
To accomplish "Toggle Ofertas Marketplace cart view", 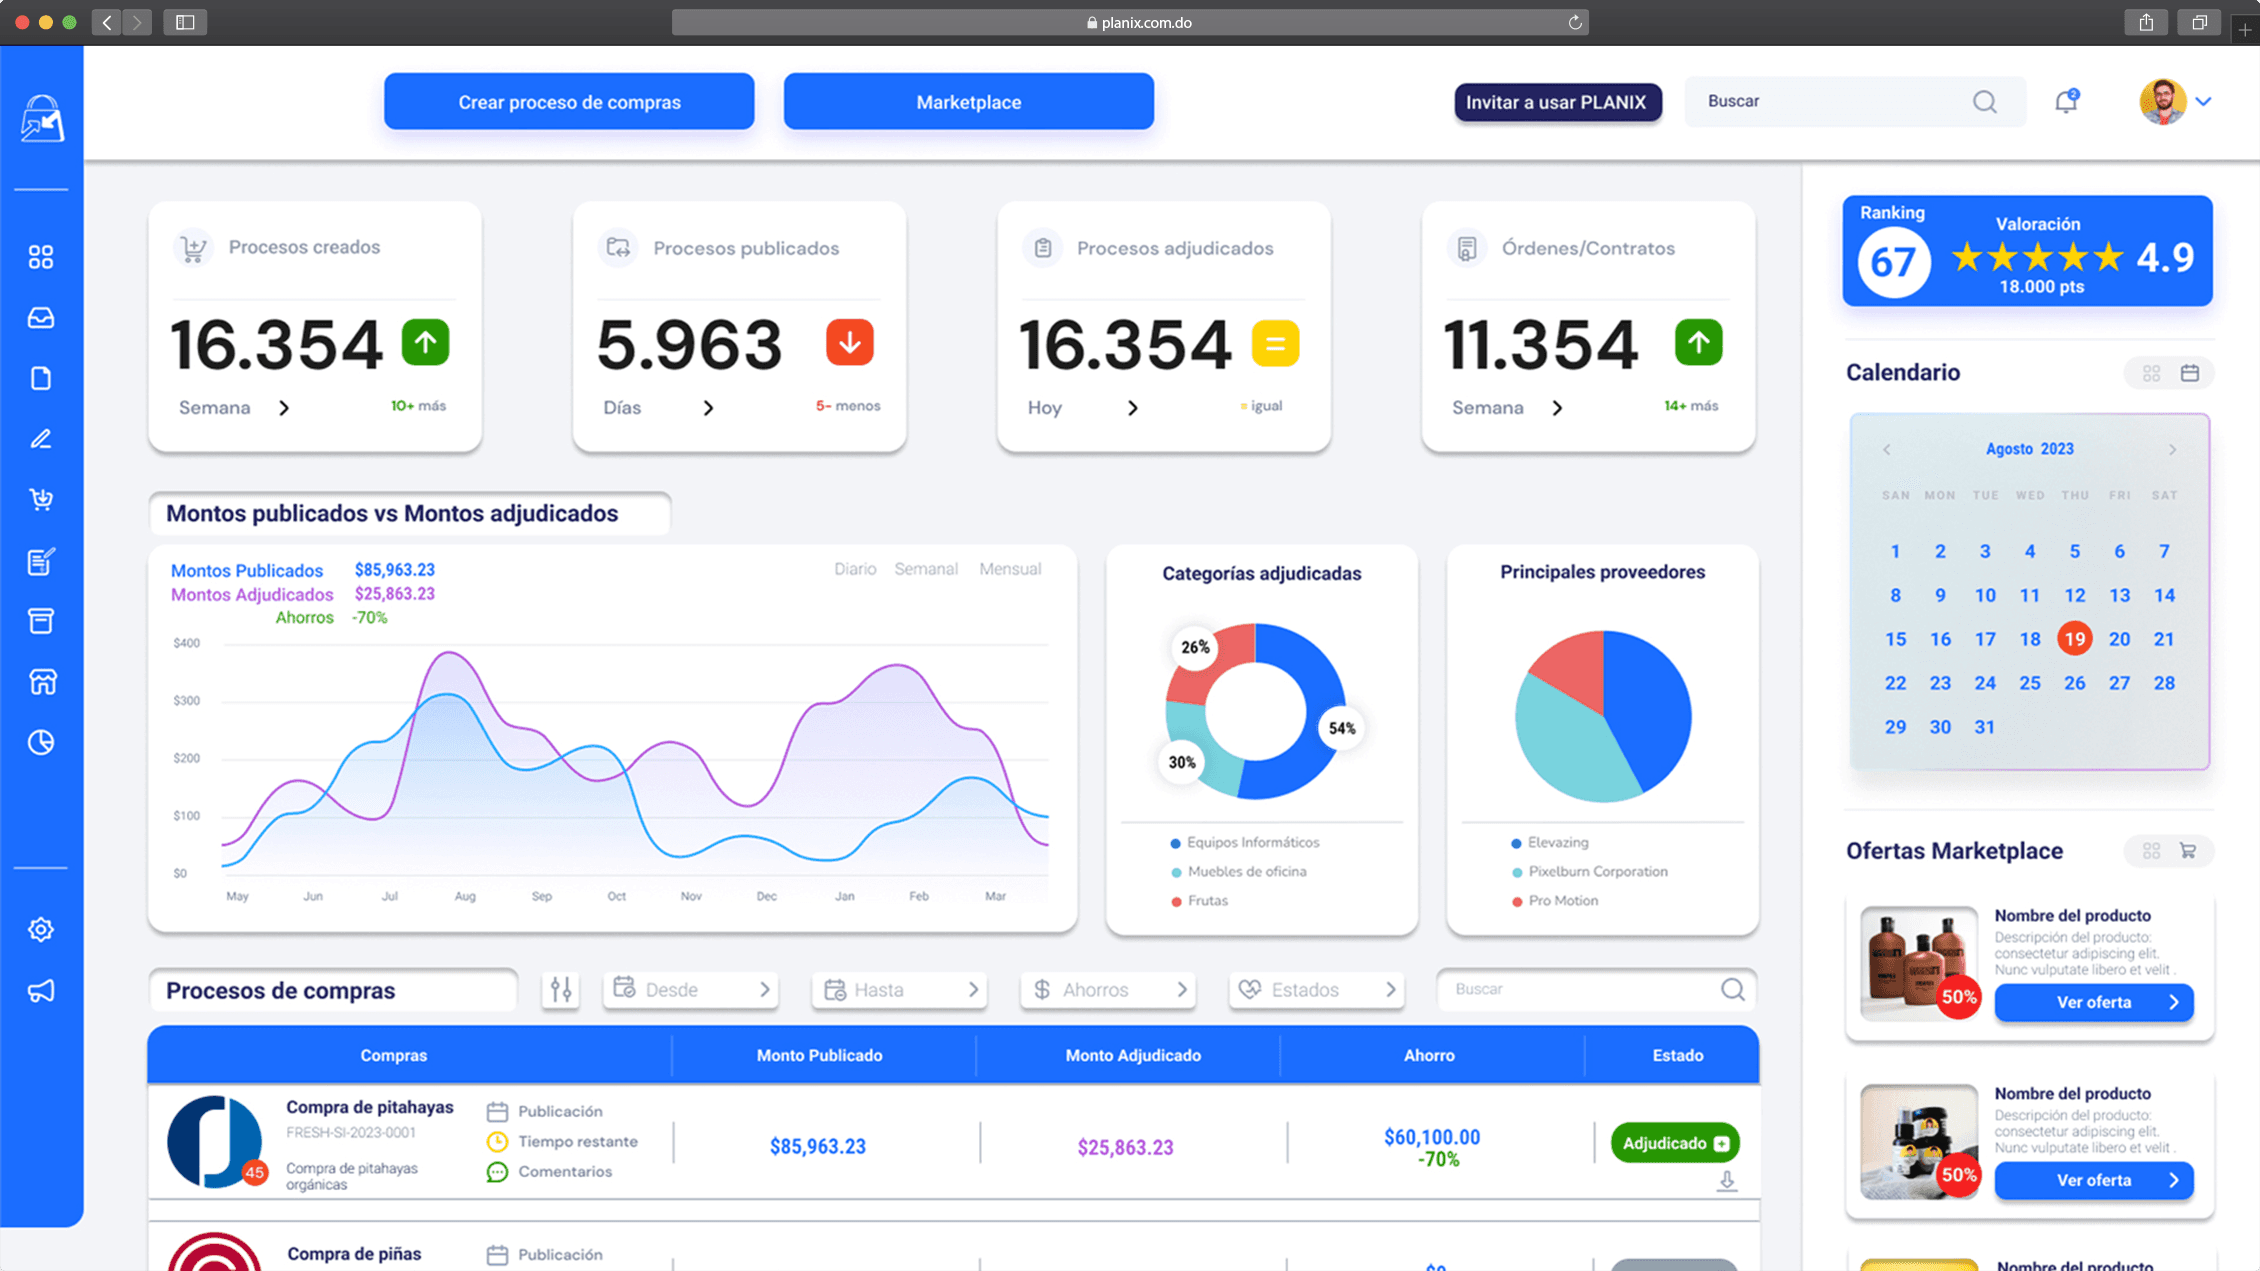I will coord(2189,851).
